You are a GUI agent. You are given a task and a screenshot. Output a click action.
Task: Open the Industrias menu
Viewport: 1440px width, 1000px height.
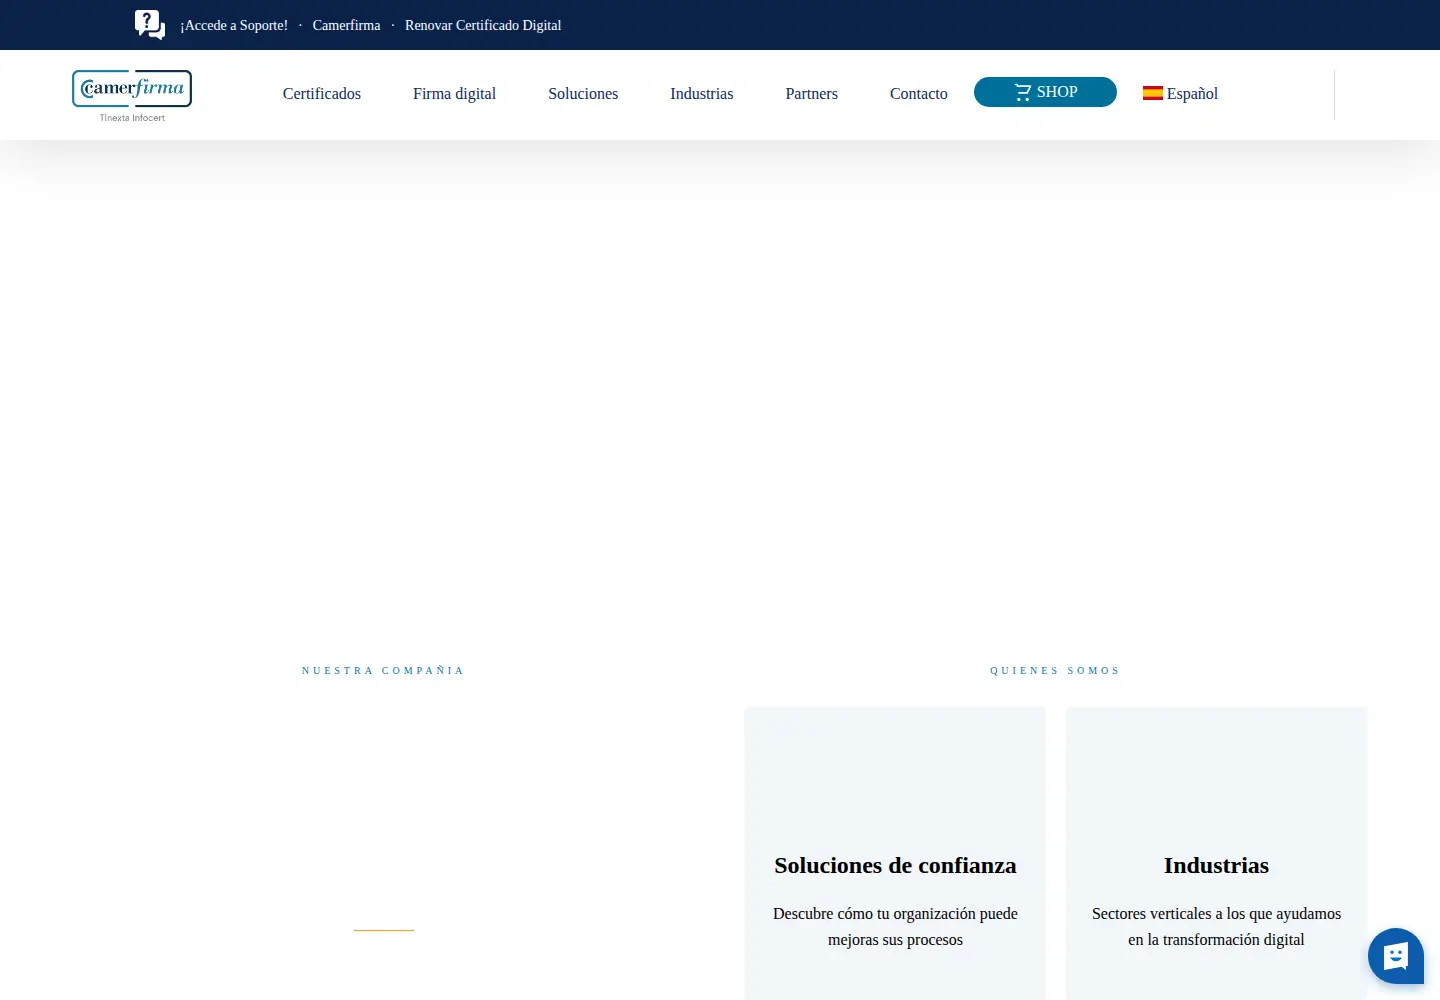click(702, 93)
